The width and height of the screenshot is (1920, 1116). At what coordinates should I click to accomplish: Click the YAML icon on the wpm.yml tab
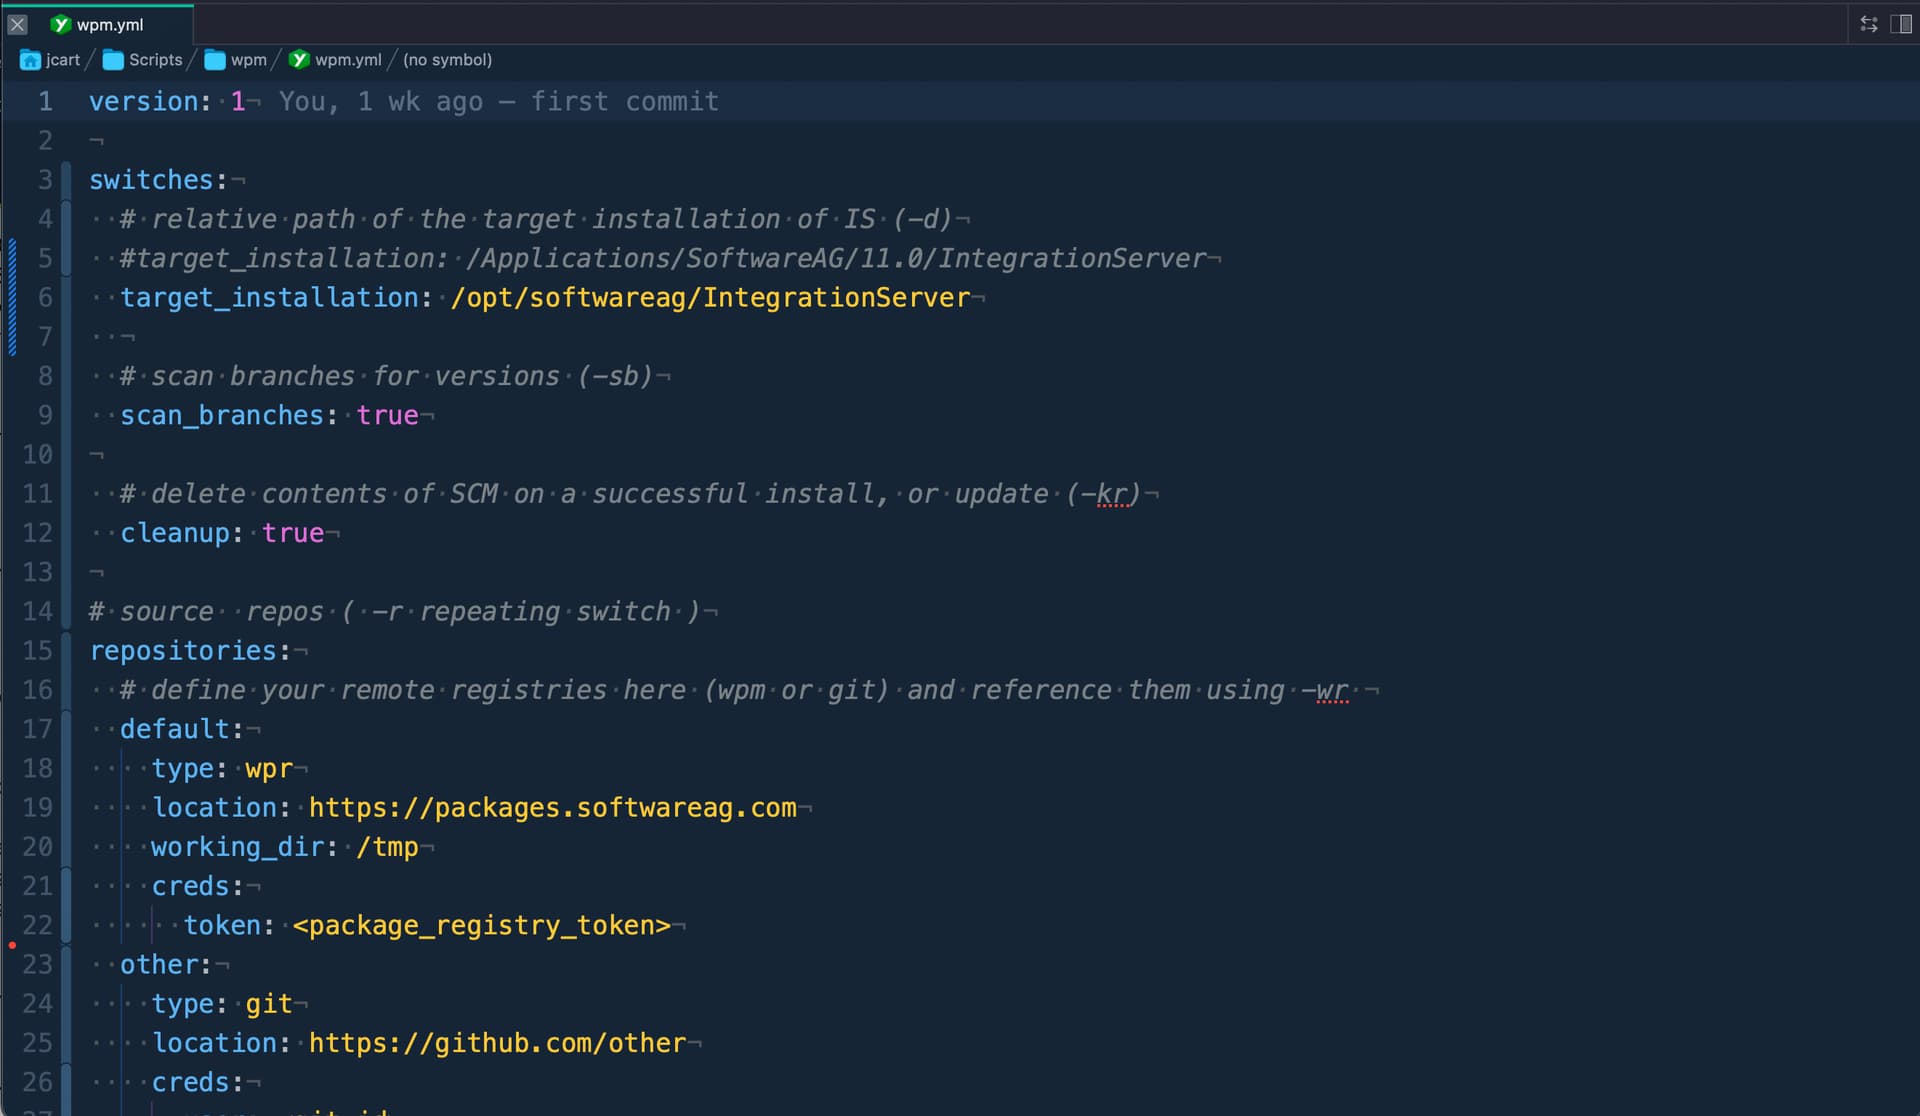tap(62, 24)
